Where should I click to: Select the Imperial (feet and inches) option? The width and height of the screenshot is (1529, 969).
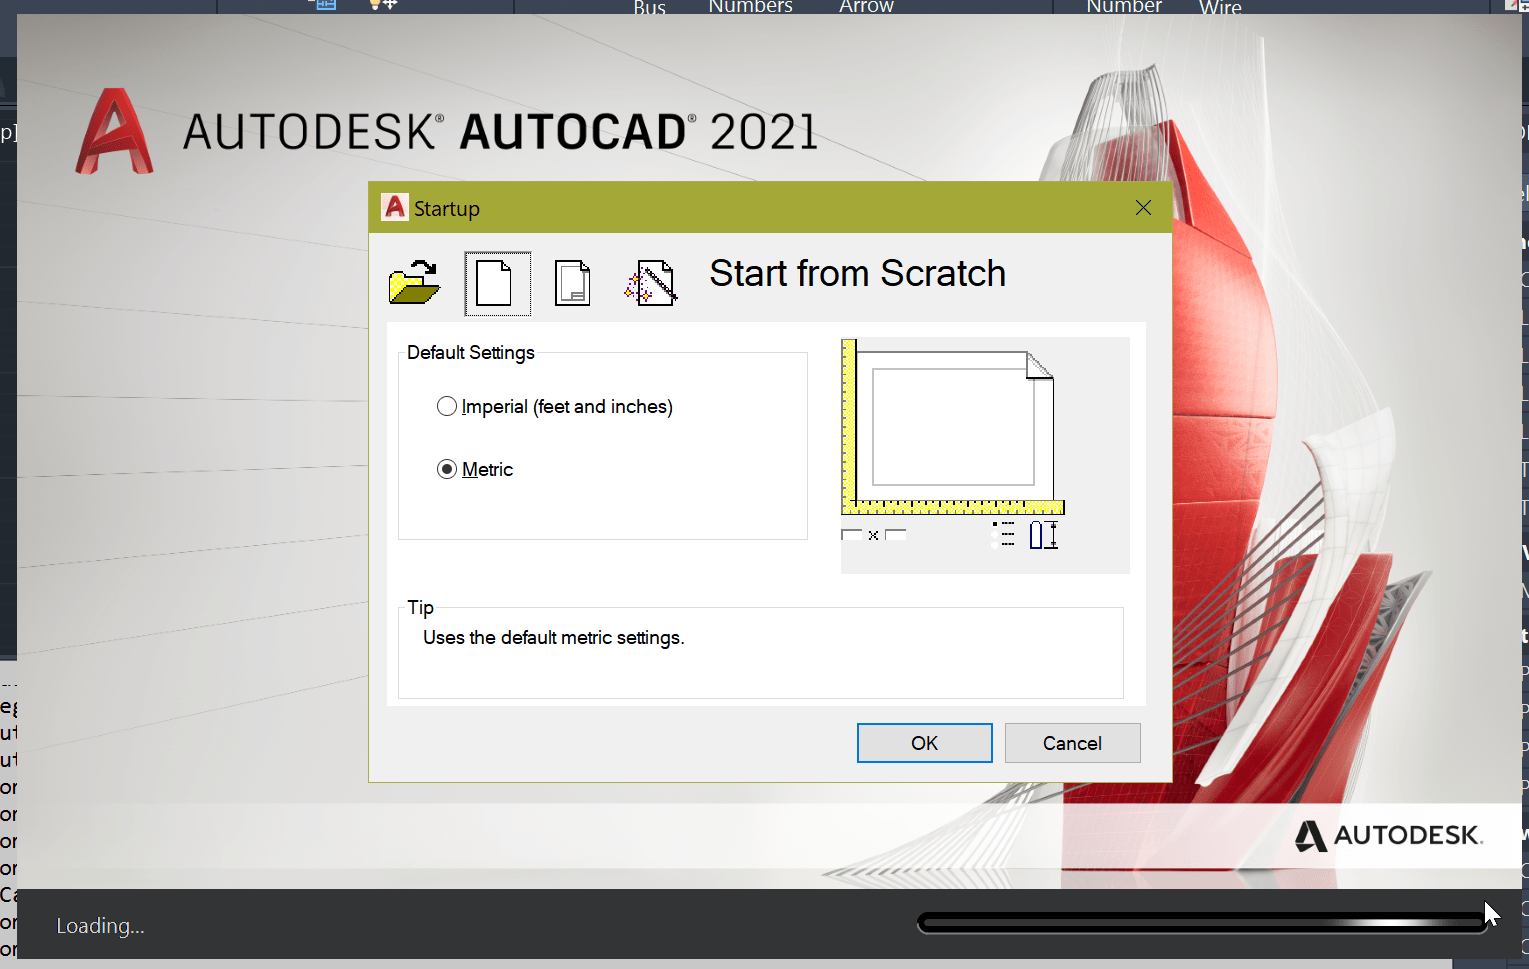555,406
